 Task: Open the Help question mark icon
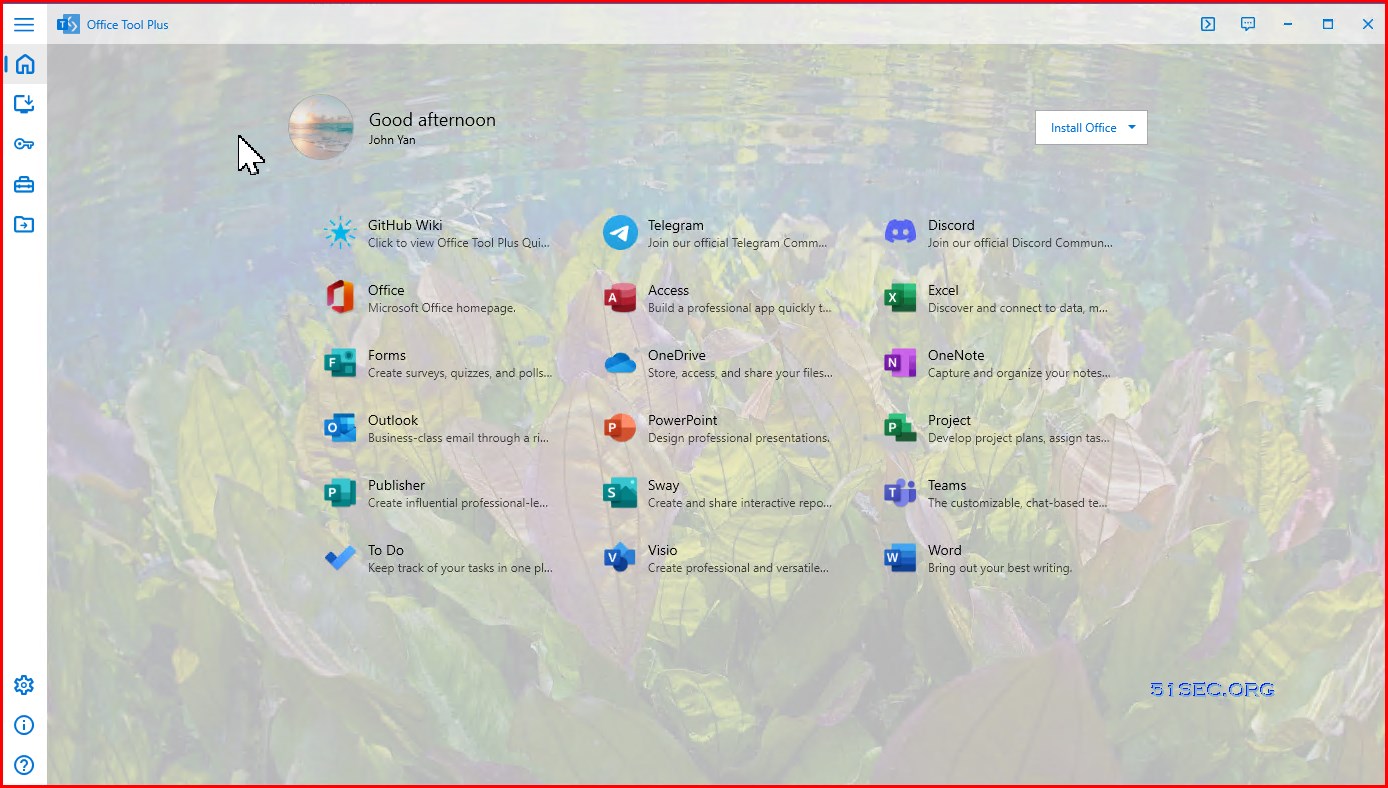pyautogui.click(x=24, y=765)
